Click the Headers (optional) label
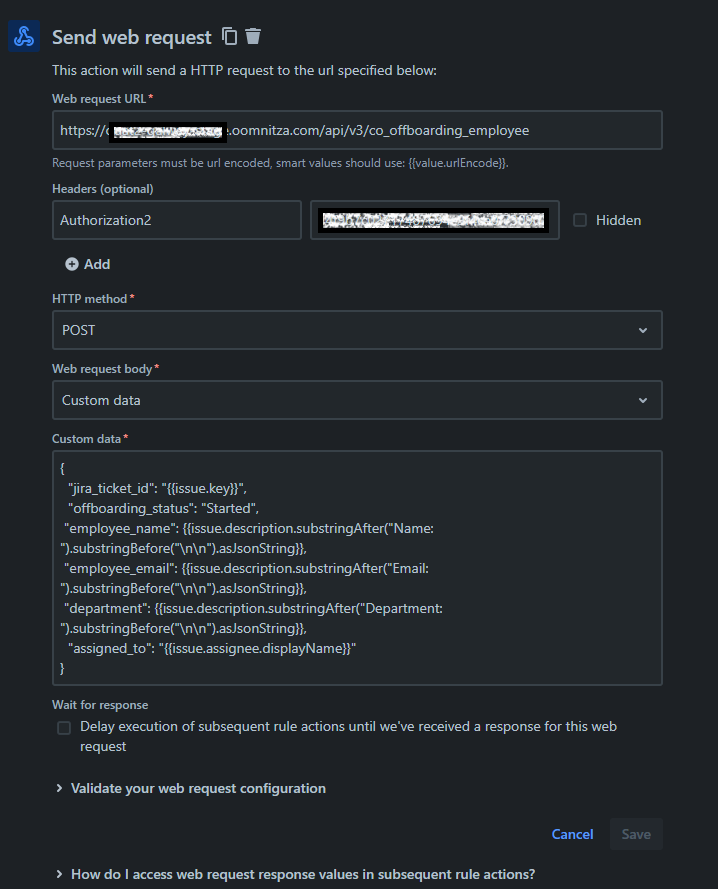This screenshot has width=718, height=889. click(103, 188)
